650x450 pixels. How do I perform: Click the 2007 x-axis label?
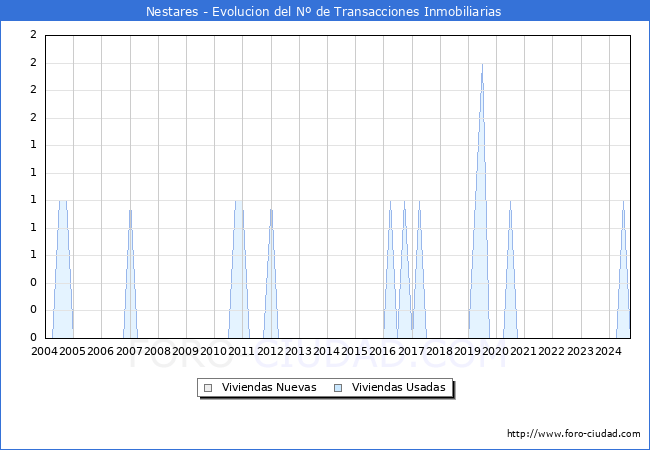point(129,351)
